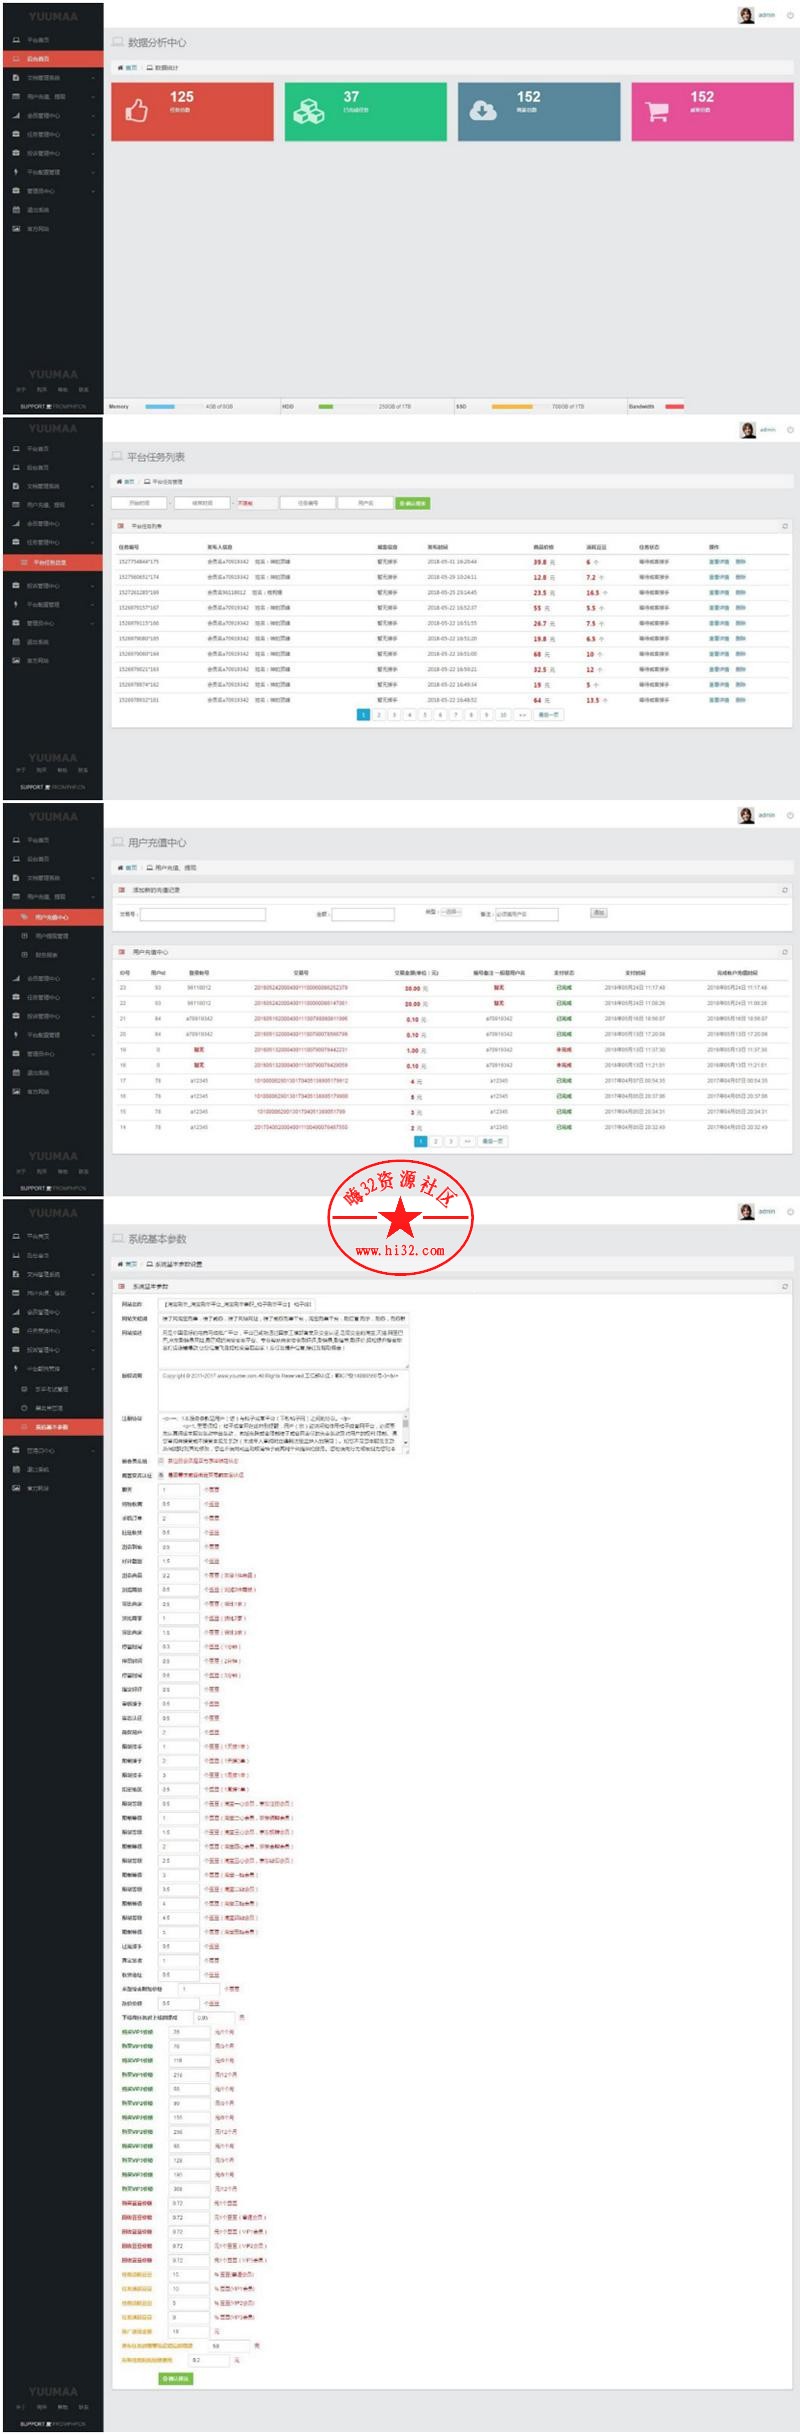Click the cloud download icon on the blue card
Viewport: 800px width, 2435px height.
pos(483,111)
